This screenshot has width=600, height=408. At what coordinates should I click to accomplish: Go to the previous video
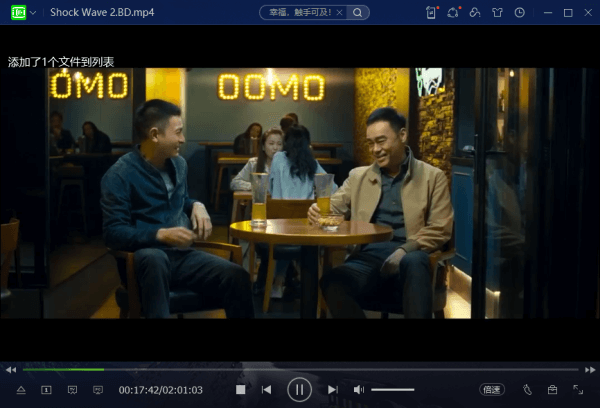pos(267,390)
